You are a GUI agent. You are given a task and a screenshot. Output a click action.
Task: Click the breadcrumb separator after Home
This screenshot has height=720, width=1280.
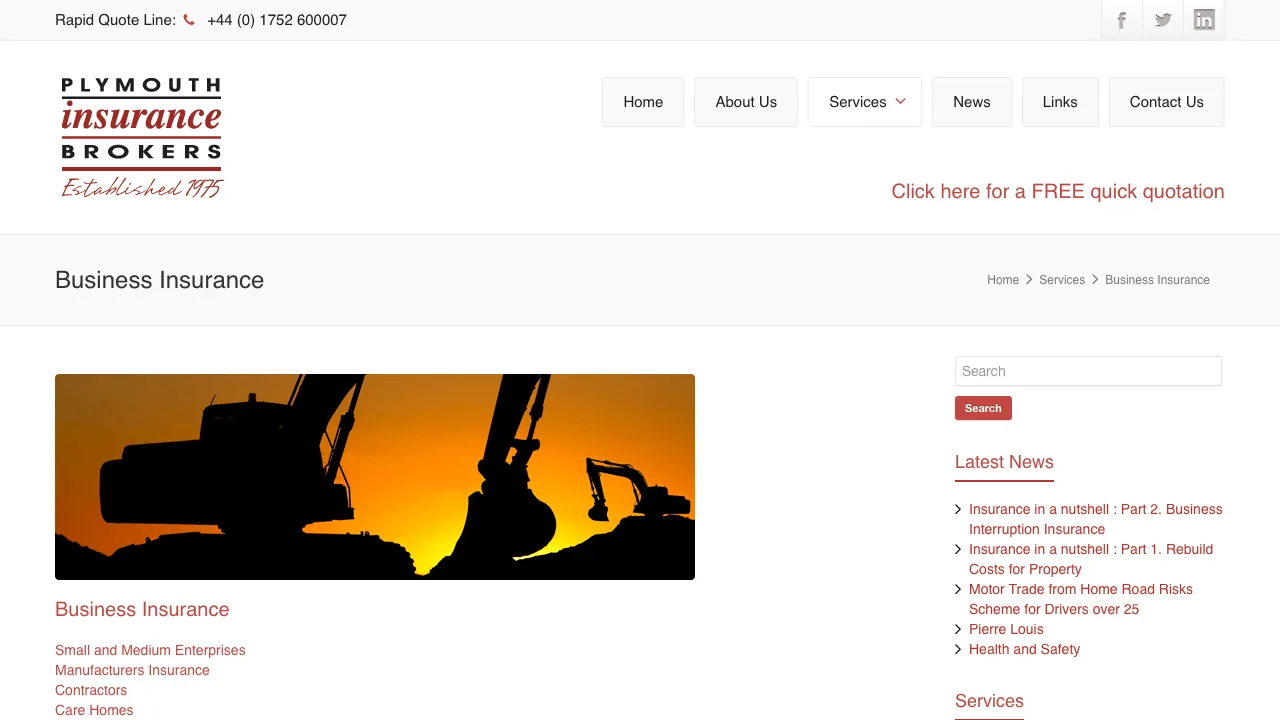click(x=1028, y=280)
